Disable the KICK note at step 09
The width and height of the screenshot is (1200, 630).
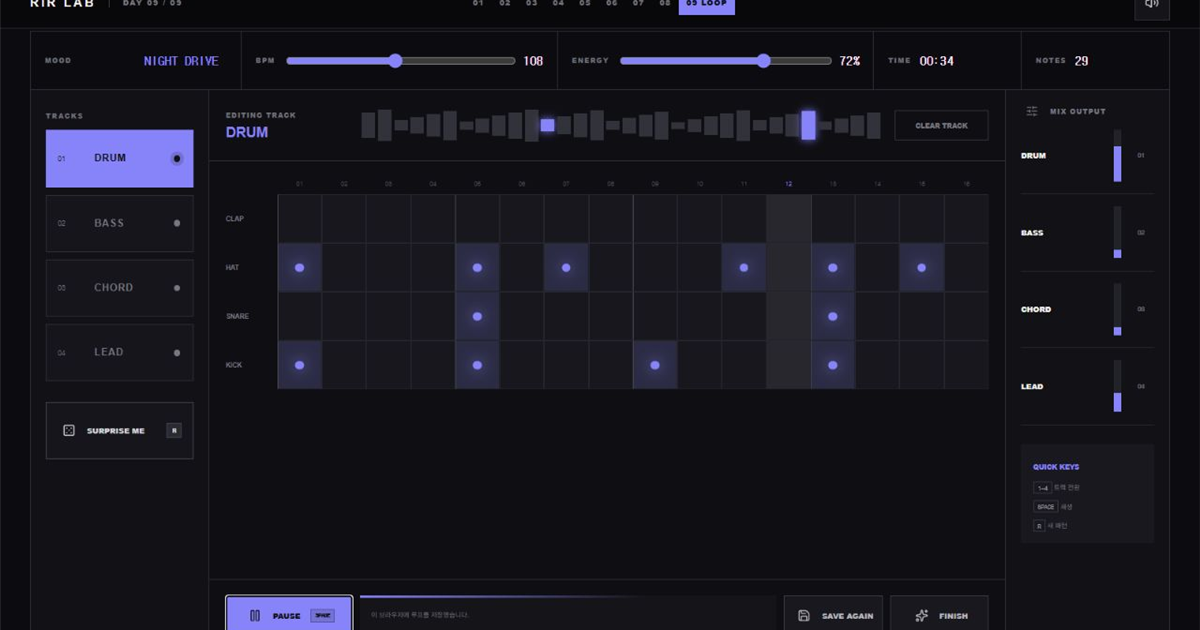point(655,365)
